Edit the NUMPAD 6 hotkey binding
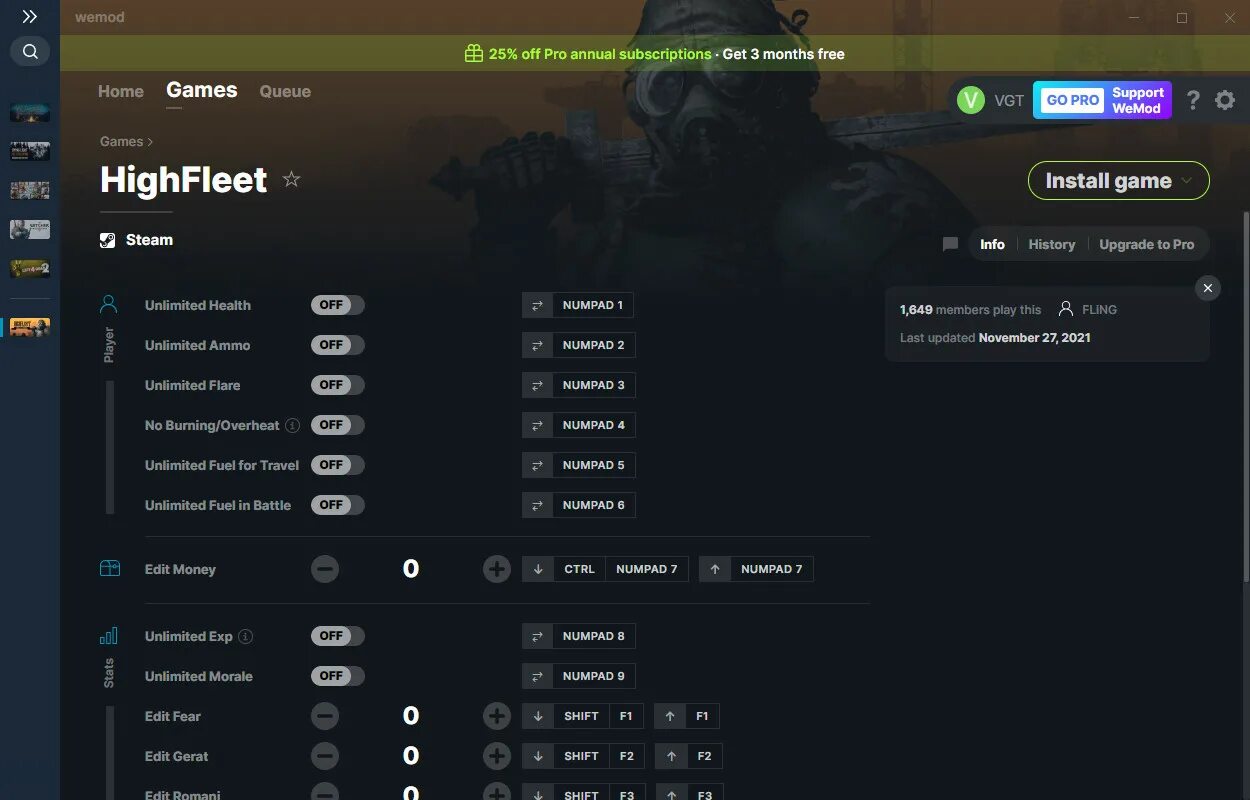 coord(593,505)
